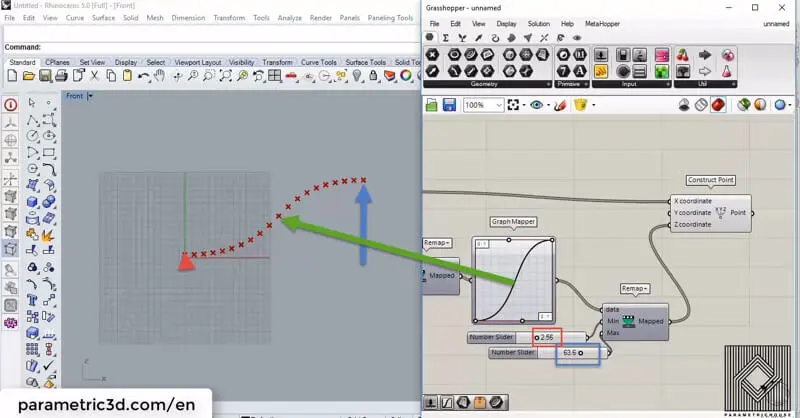Toggle the wireframe preview mode button
800x418 pixels.
point(701,105)
